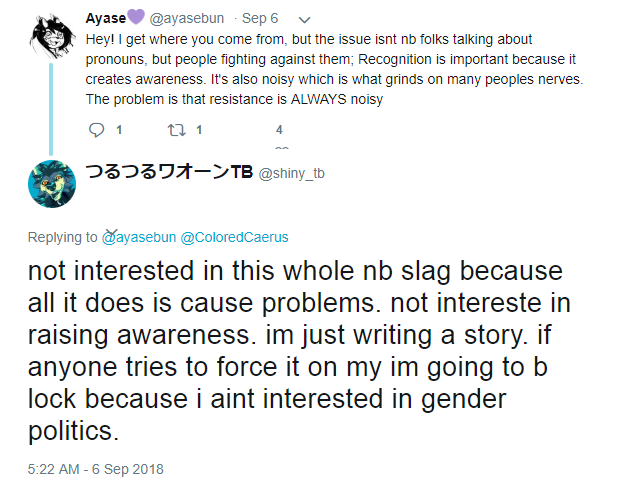Click the blue thread connector line
This screenshot has height=489, width=622.
51,109
